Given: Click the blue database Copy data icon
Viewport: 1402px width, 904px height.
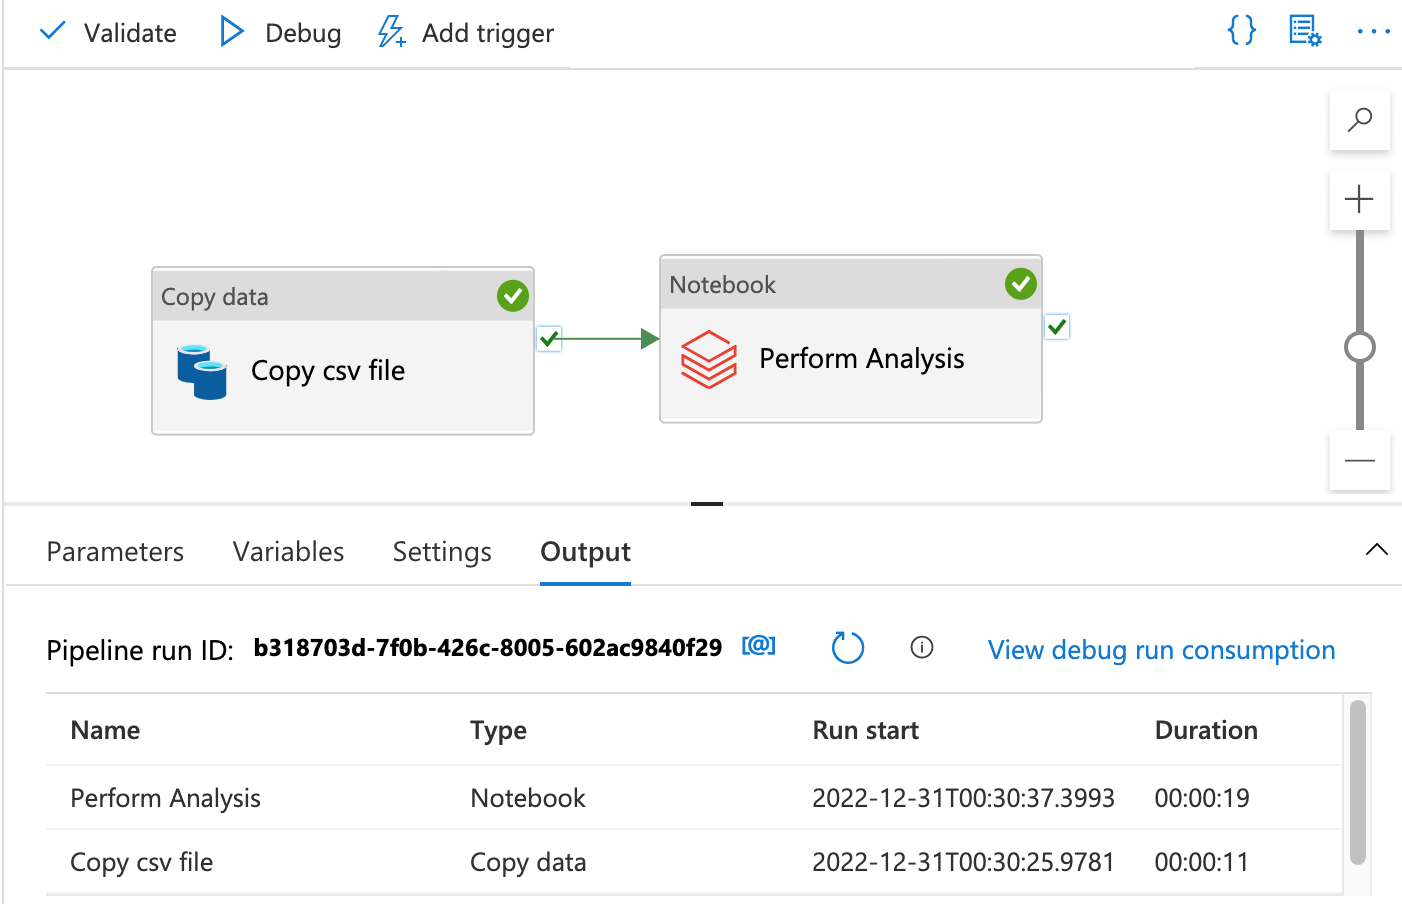Looking at the screenshot, I should (202, 372).
